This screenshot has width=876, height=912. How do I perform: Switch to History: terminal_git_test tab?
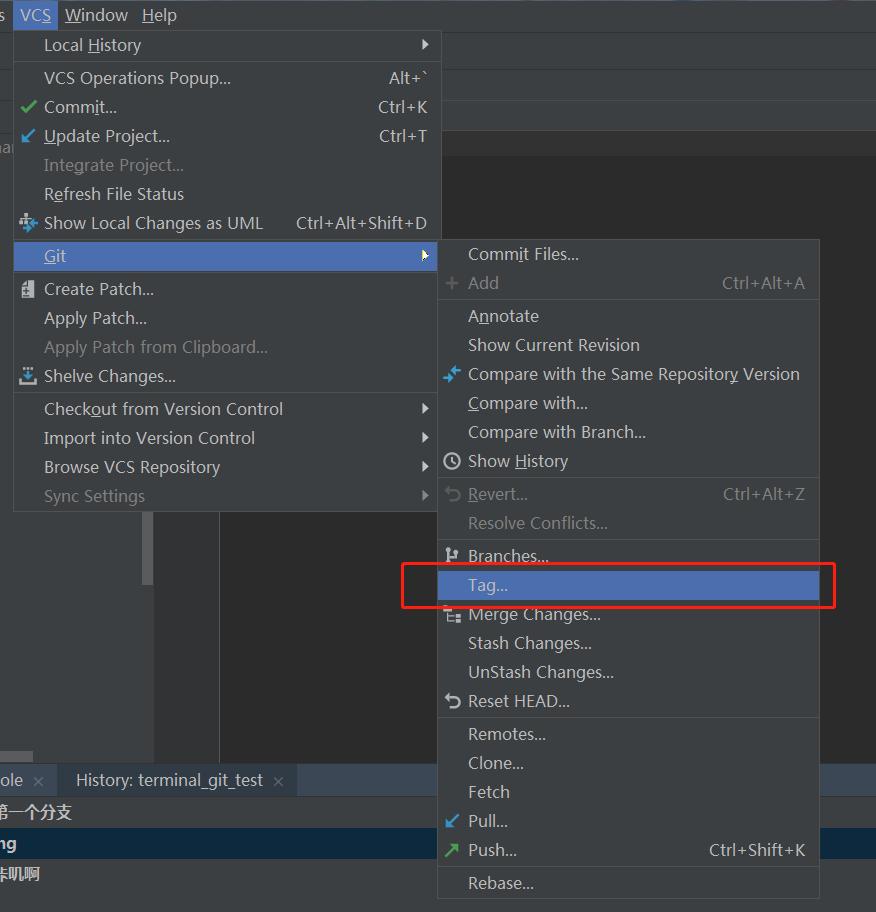click(169, 780)
